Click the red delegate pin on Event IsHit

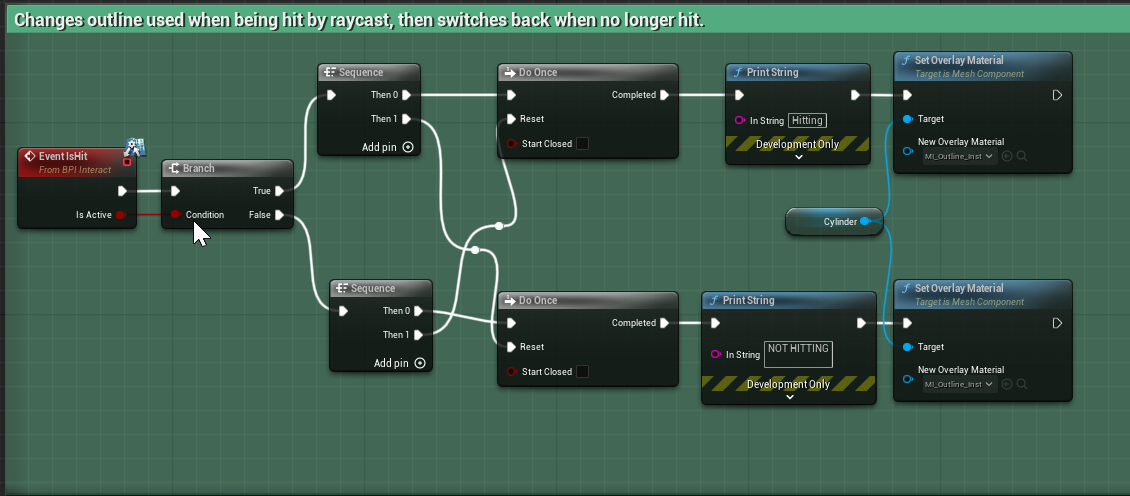point(127,161)
